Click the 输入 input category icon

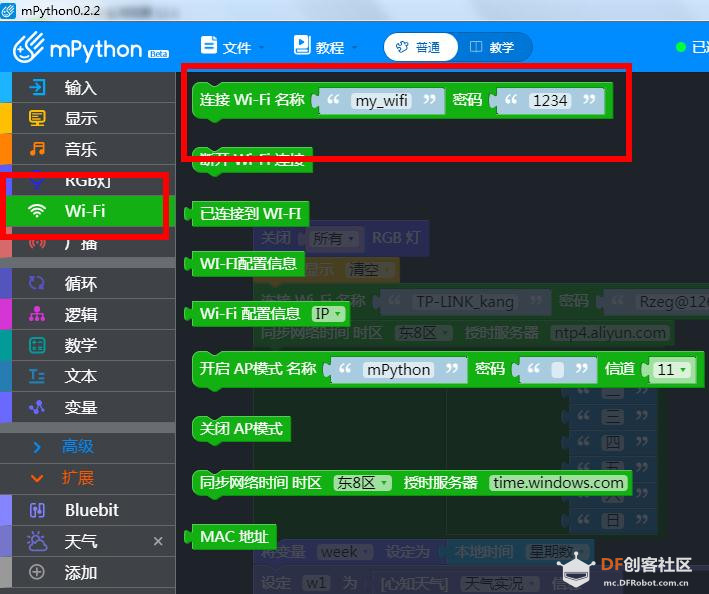37,87
